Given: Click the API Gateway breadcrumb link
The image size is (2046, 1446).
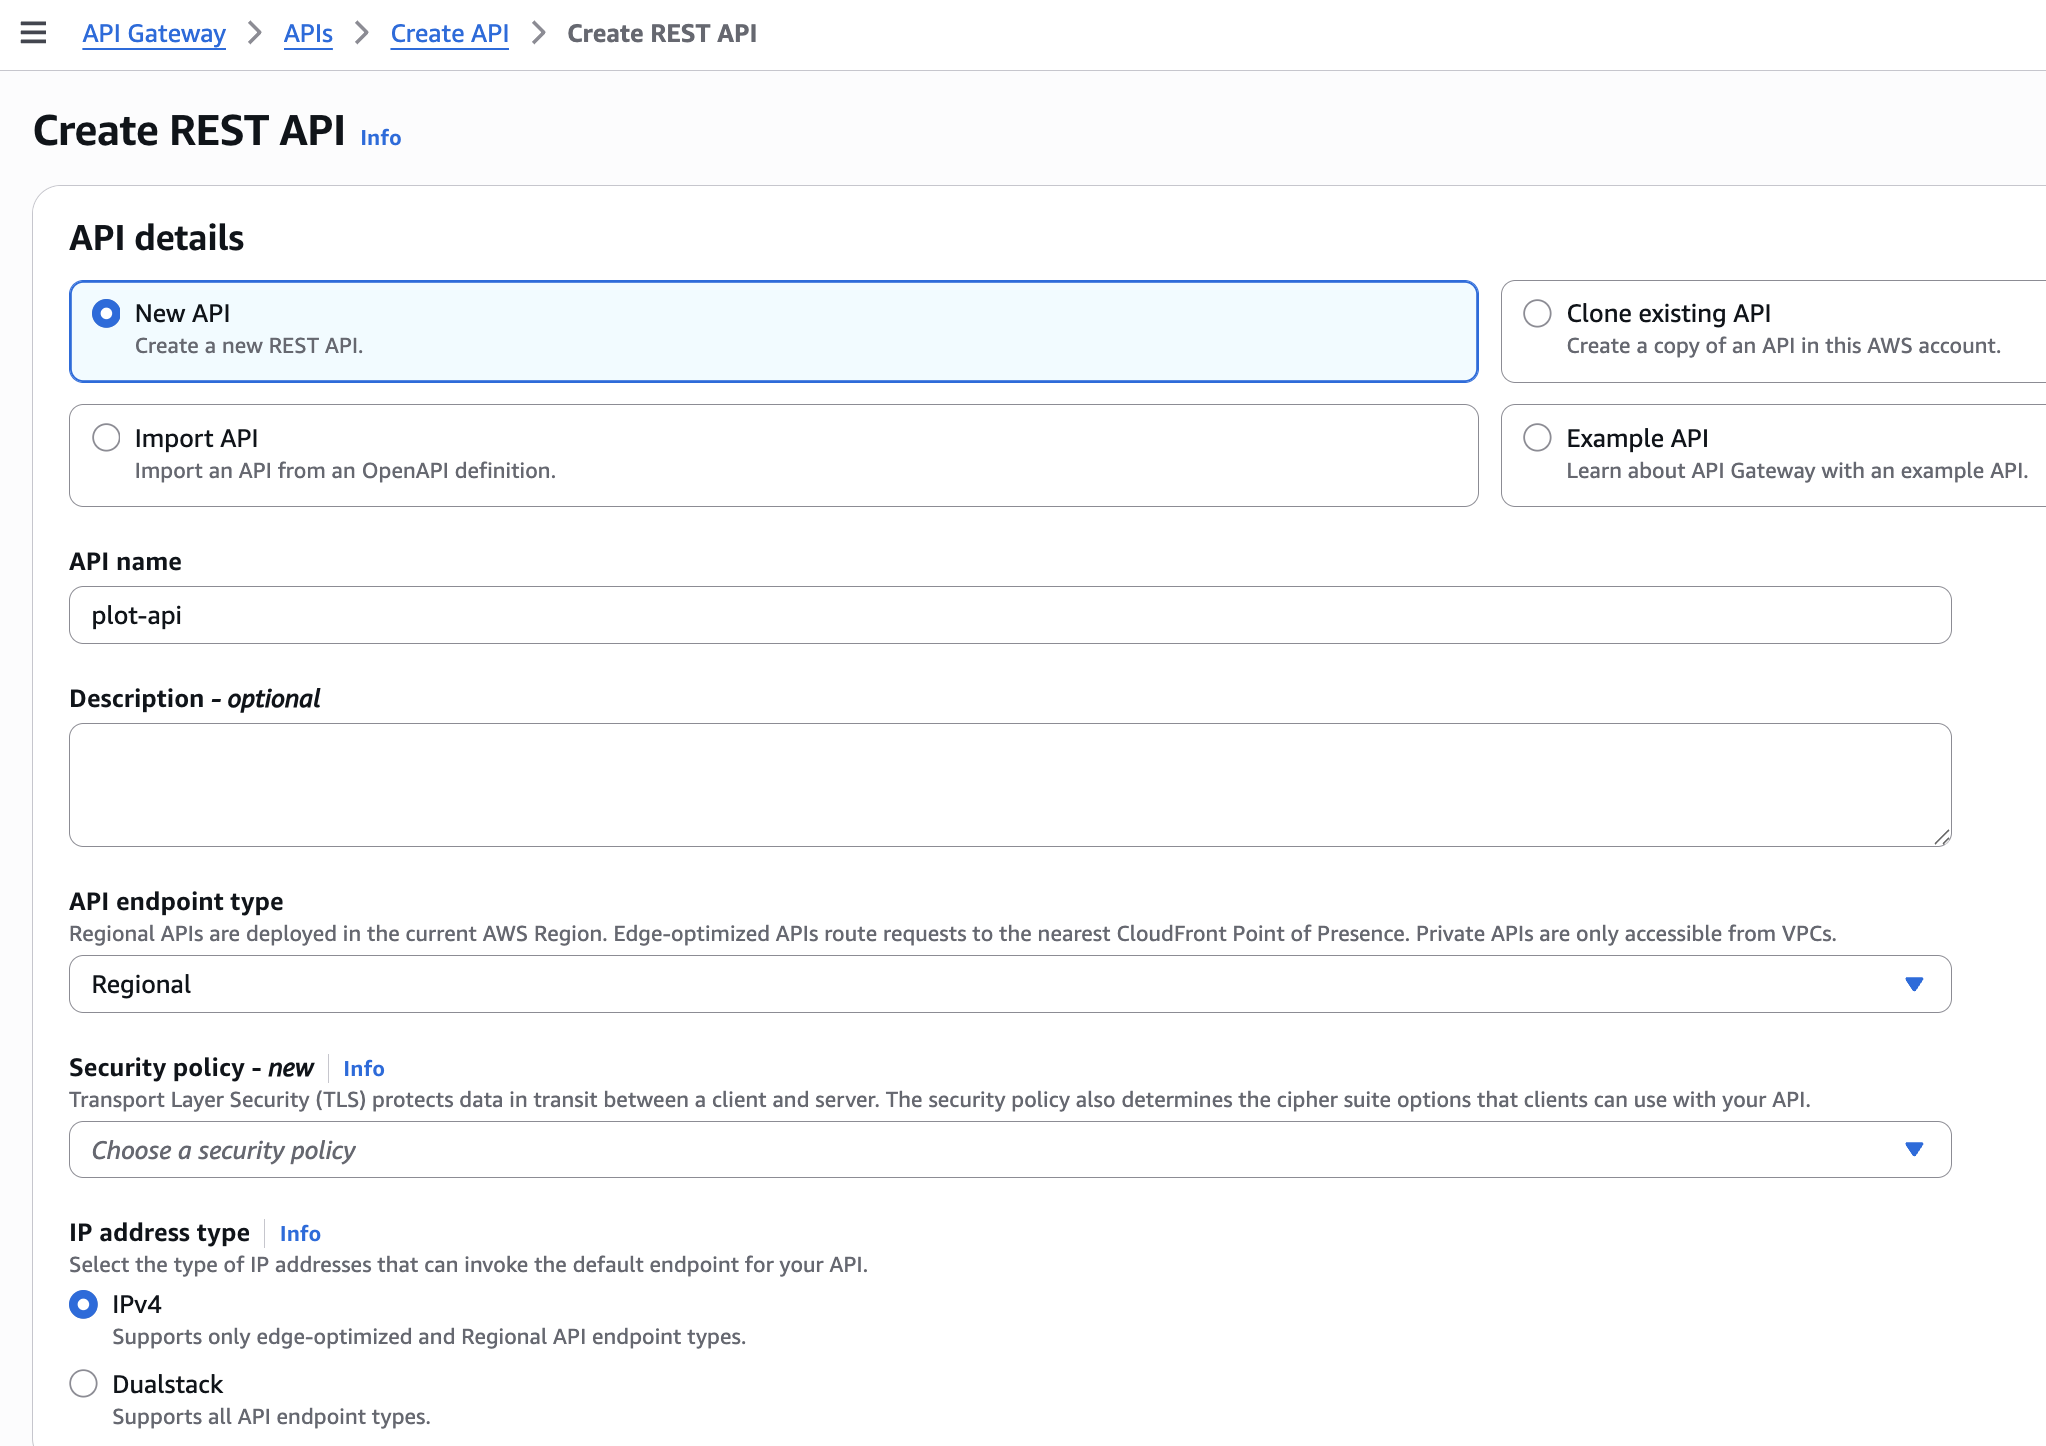Looking at the screenshot, I should (x=154, y=33).
